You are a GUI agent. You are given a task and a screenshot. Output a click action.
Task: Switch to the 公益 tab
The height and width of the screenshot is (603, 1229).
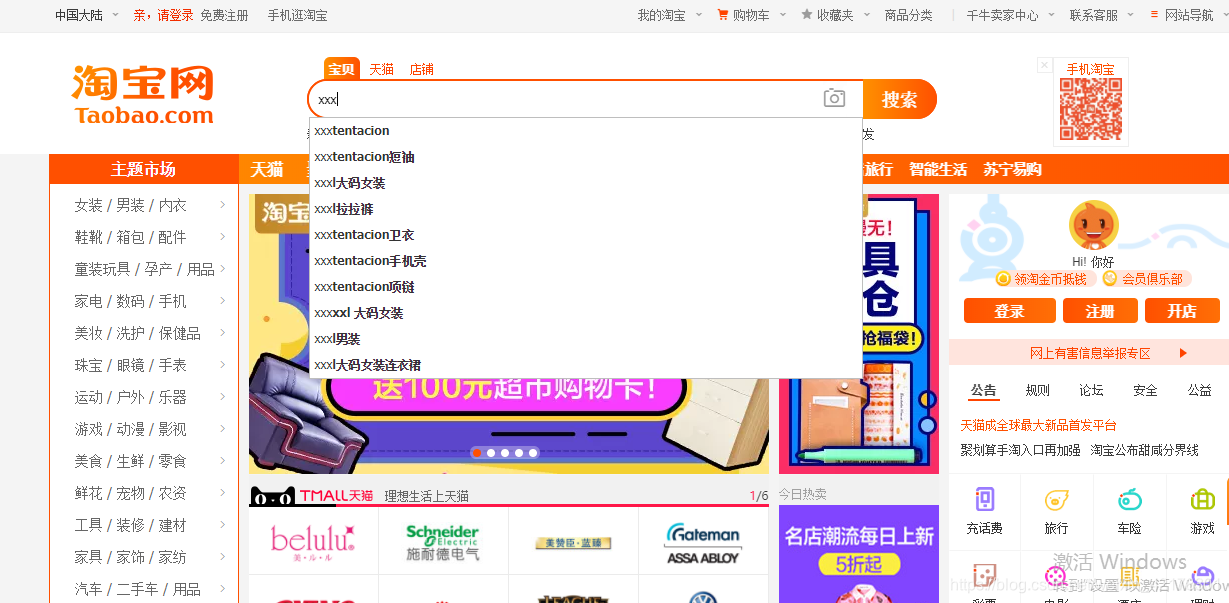(x=1199, y=390)
